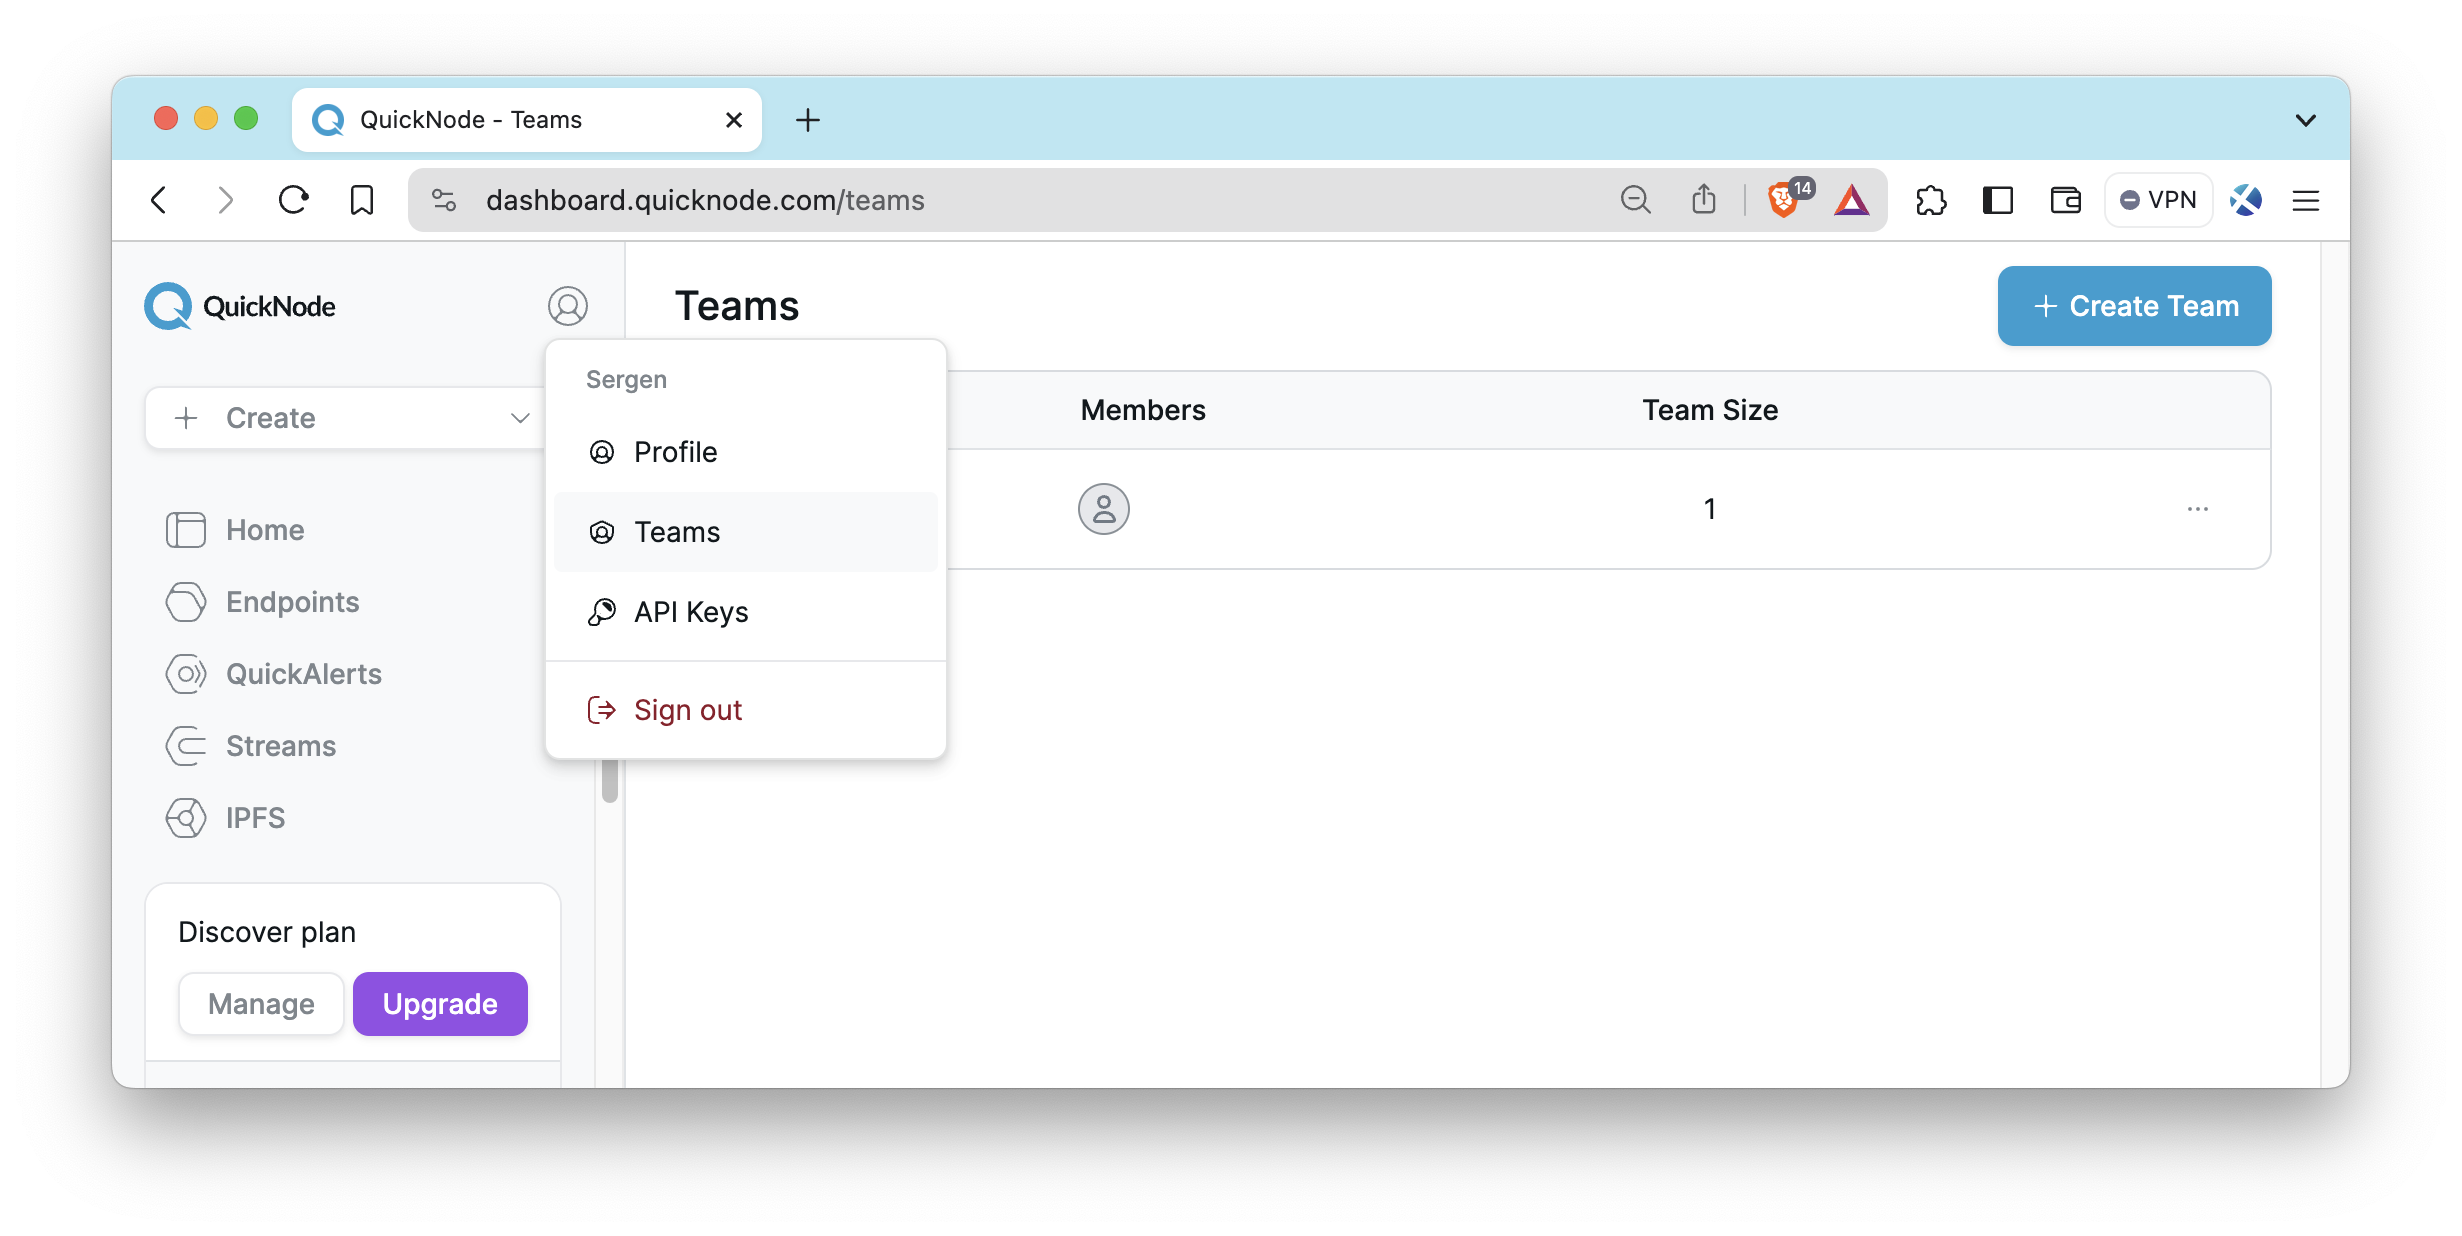Open Brave Shields lion icon
2462x1236 pixels.
click(x=1784, y=200)
